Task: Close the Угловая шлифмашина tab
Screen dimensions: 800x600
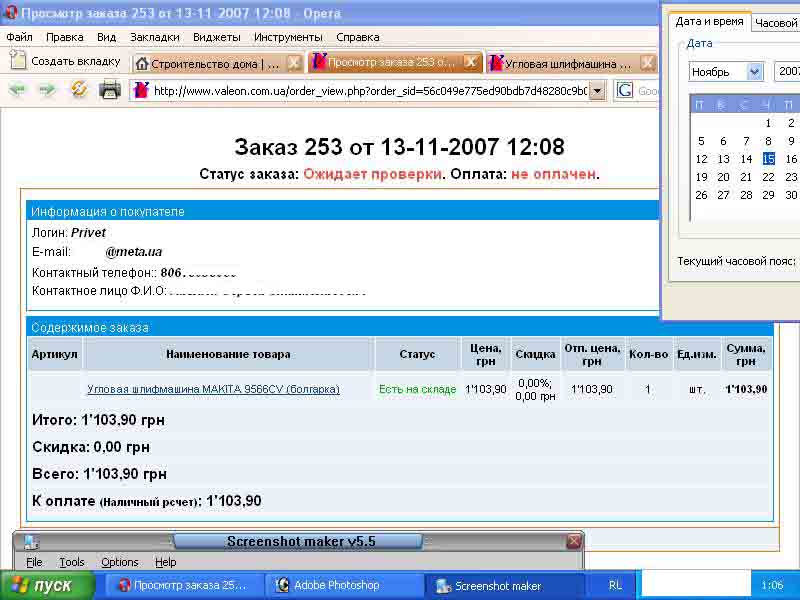Action: tap(647, 63)
